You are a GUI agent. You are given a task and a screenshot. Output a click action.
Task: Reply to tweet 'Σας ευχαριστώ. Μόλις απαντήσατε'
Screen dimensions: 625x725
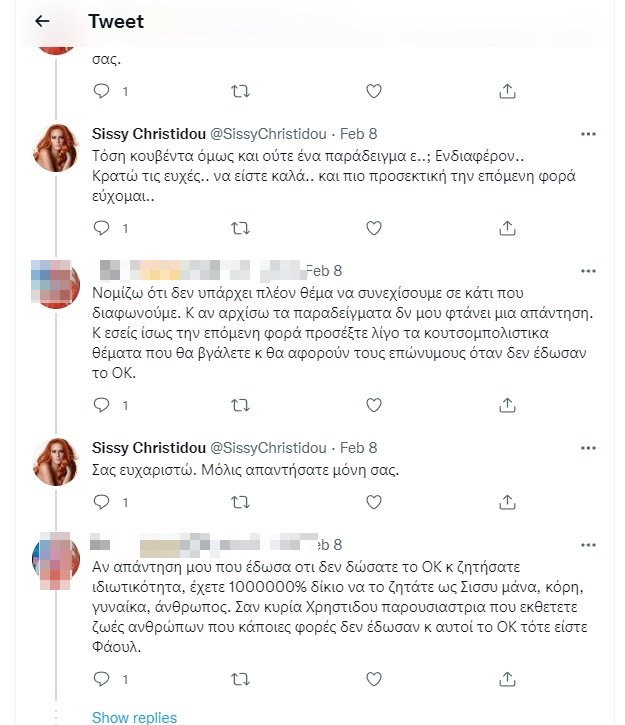click(x=101, y=501)
